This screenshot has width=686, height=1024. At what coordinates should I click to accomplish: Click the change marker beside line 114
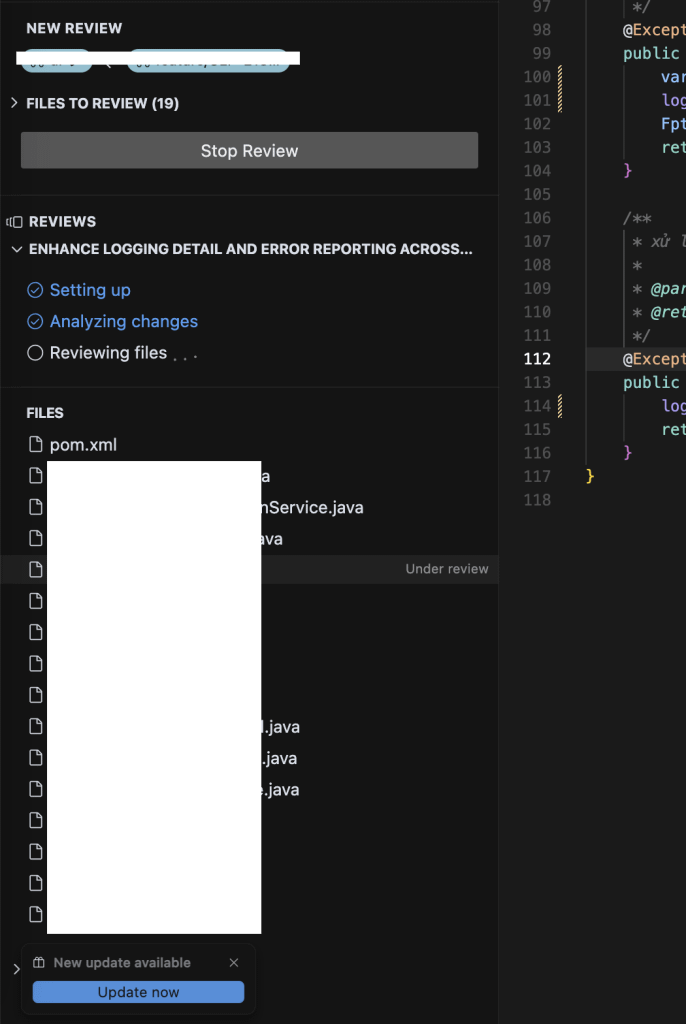[560, 406]
